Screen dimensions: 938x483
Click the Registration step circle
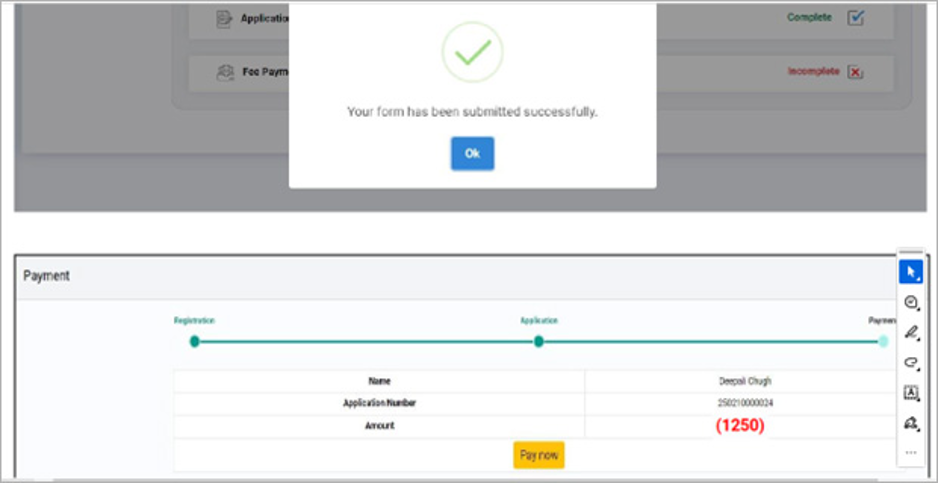point(194,341)
